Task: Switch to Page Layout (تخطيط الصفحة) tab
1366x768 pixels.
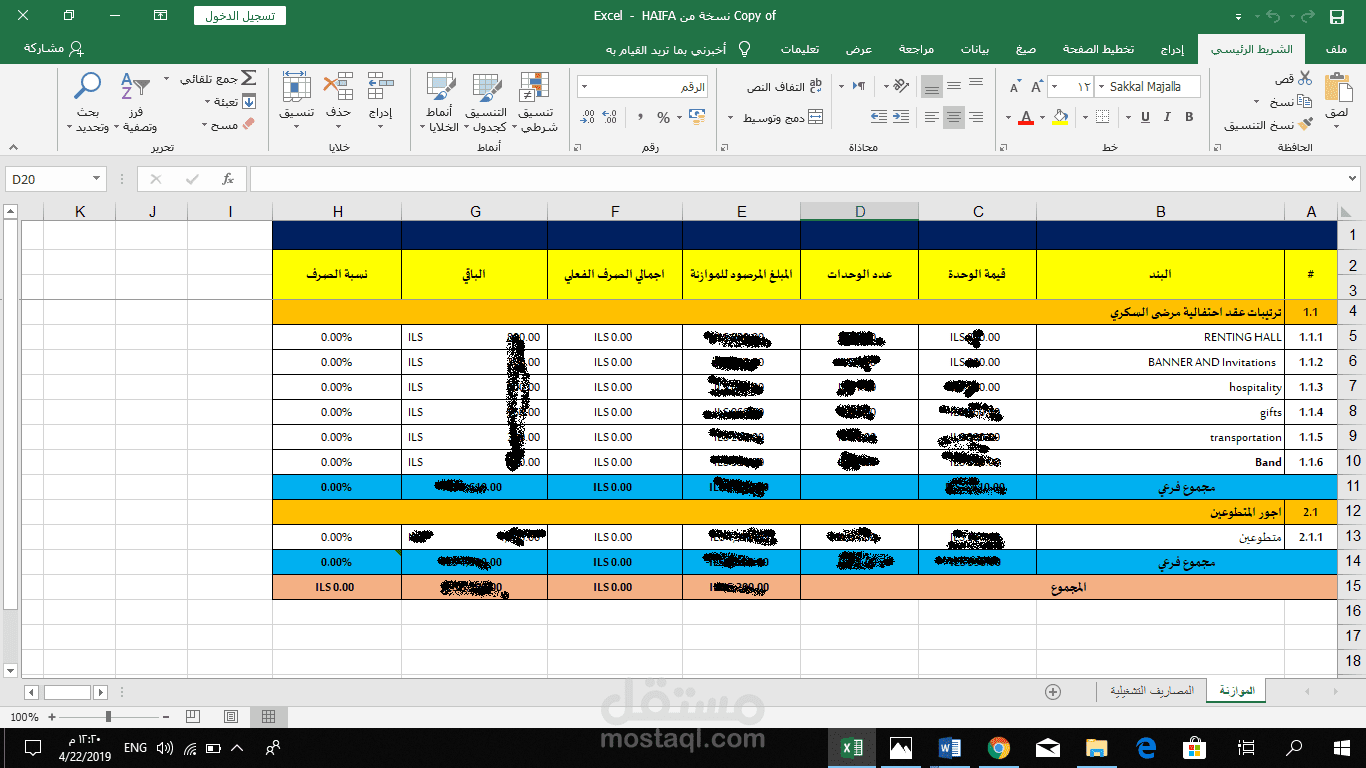Action: coord(1098,49)
